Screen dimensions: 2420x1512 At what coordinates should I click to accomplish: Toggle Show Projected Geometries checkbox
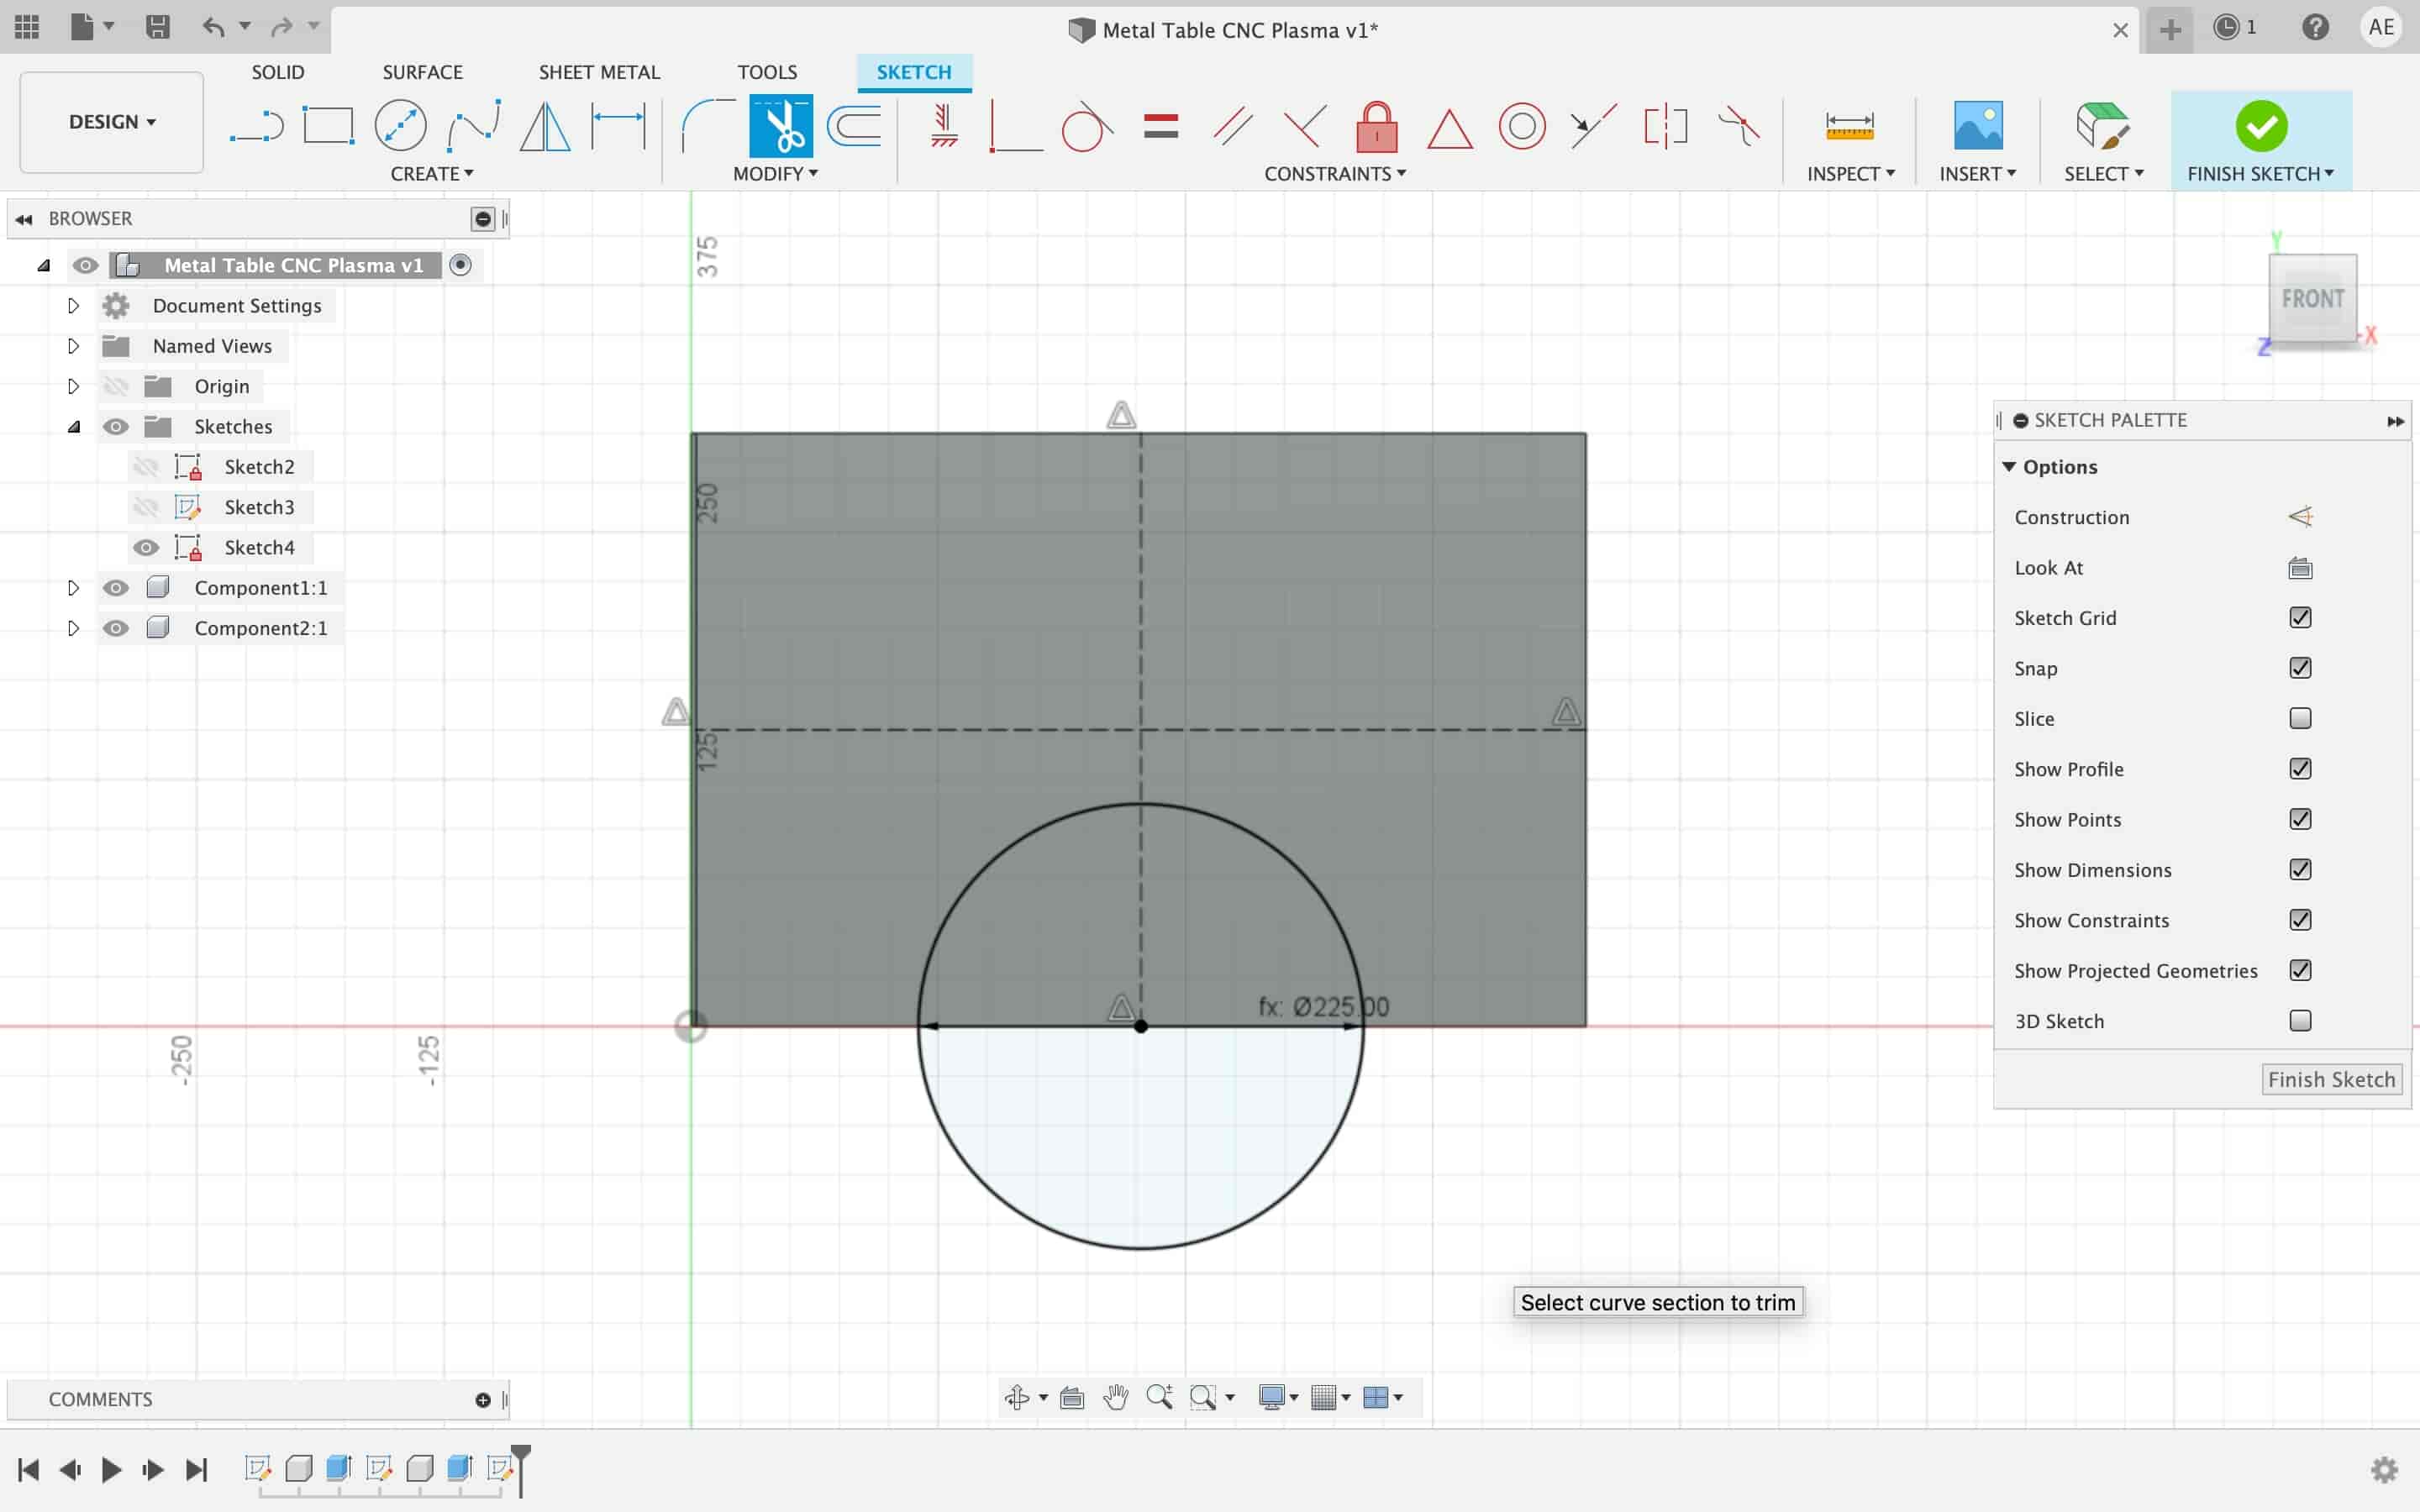[2300, 970]
